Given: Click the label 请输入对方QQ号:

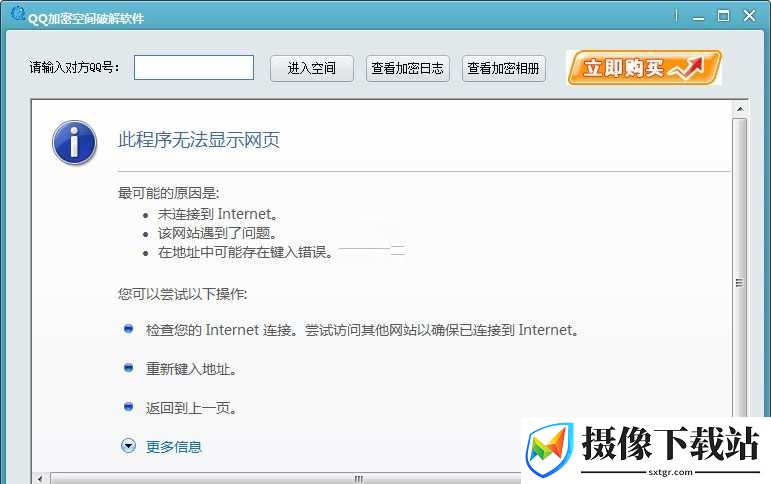Looking at the screenshot, I should tap(74, 67).
